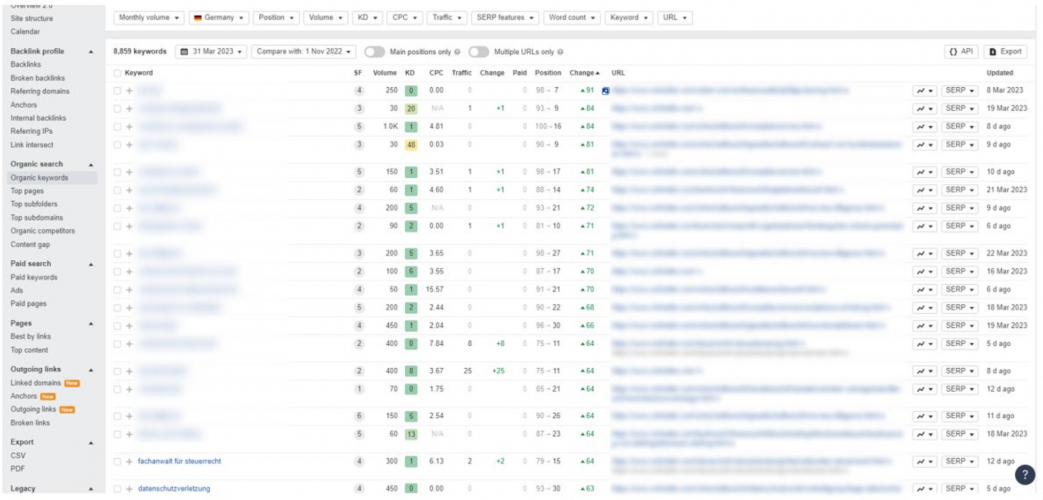This screenshot has height=500, width=1043.
Task: Check the box on the 88→14 position row
Action: 117,190
